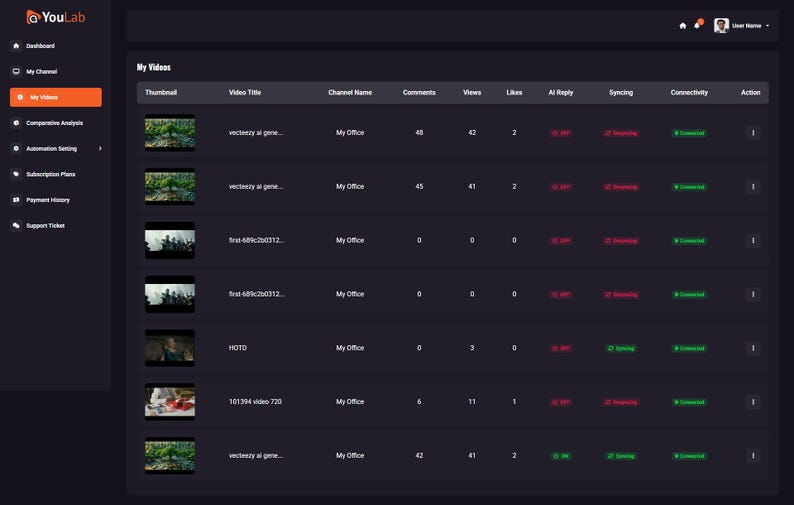Open thumbnail of video with 45 comments
This screenshot has width=794, height=505.
[170, 186]
